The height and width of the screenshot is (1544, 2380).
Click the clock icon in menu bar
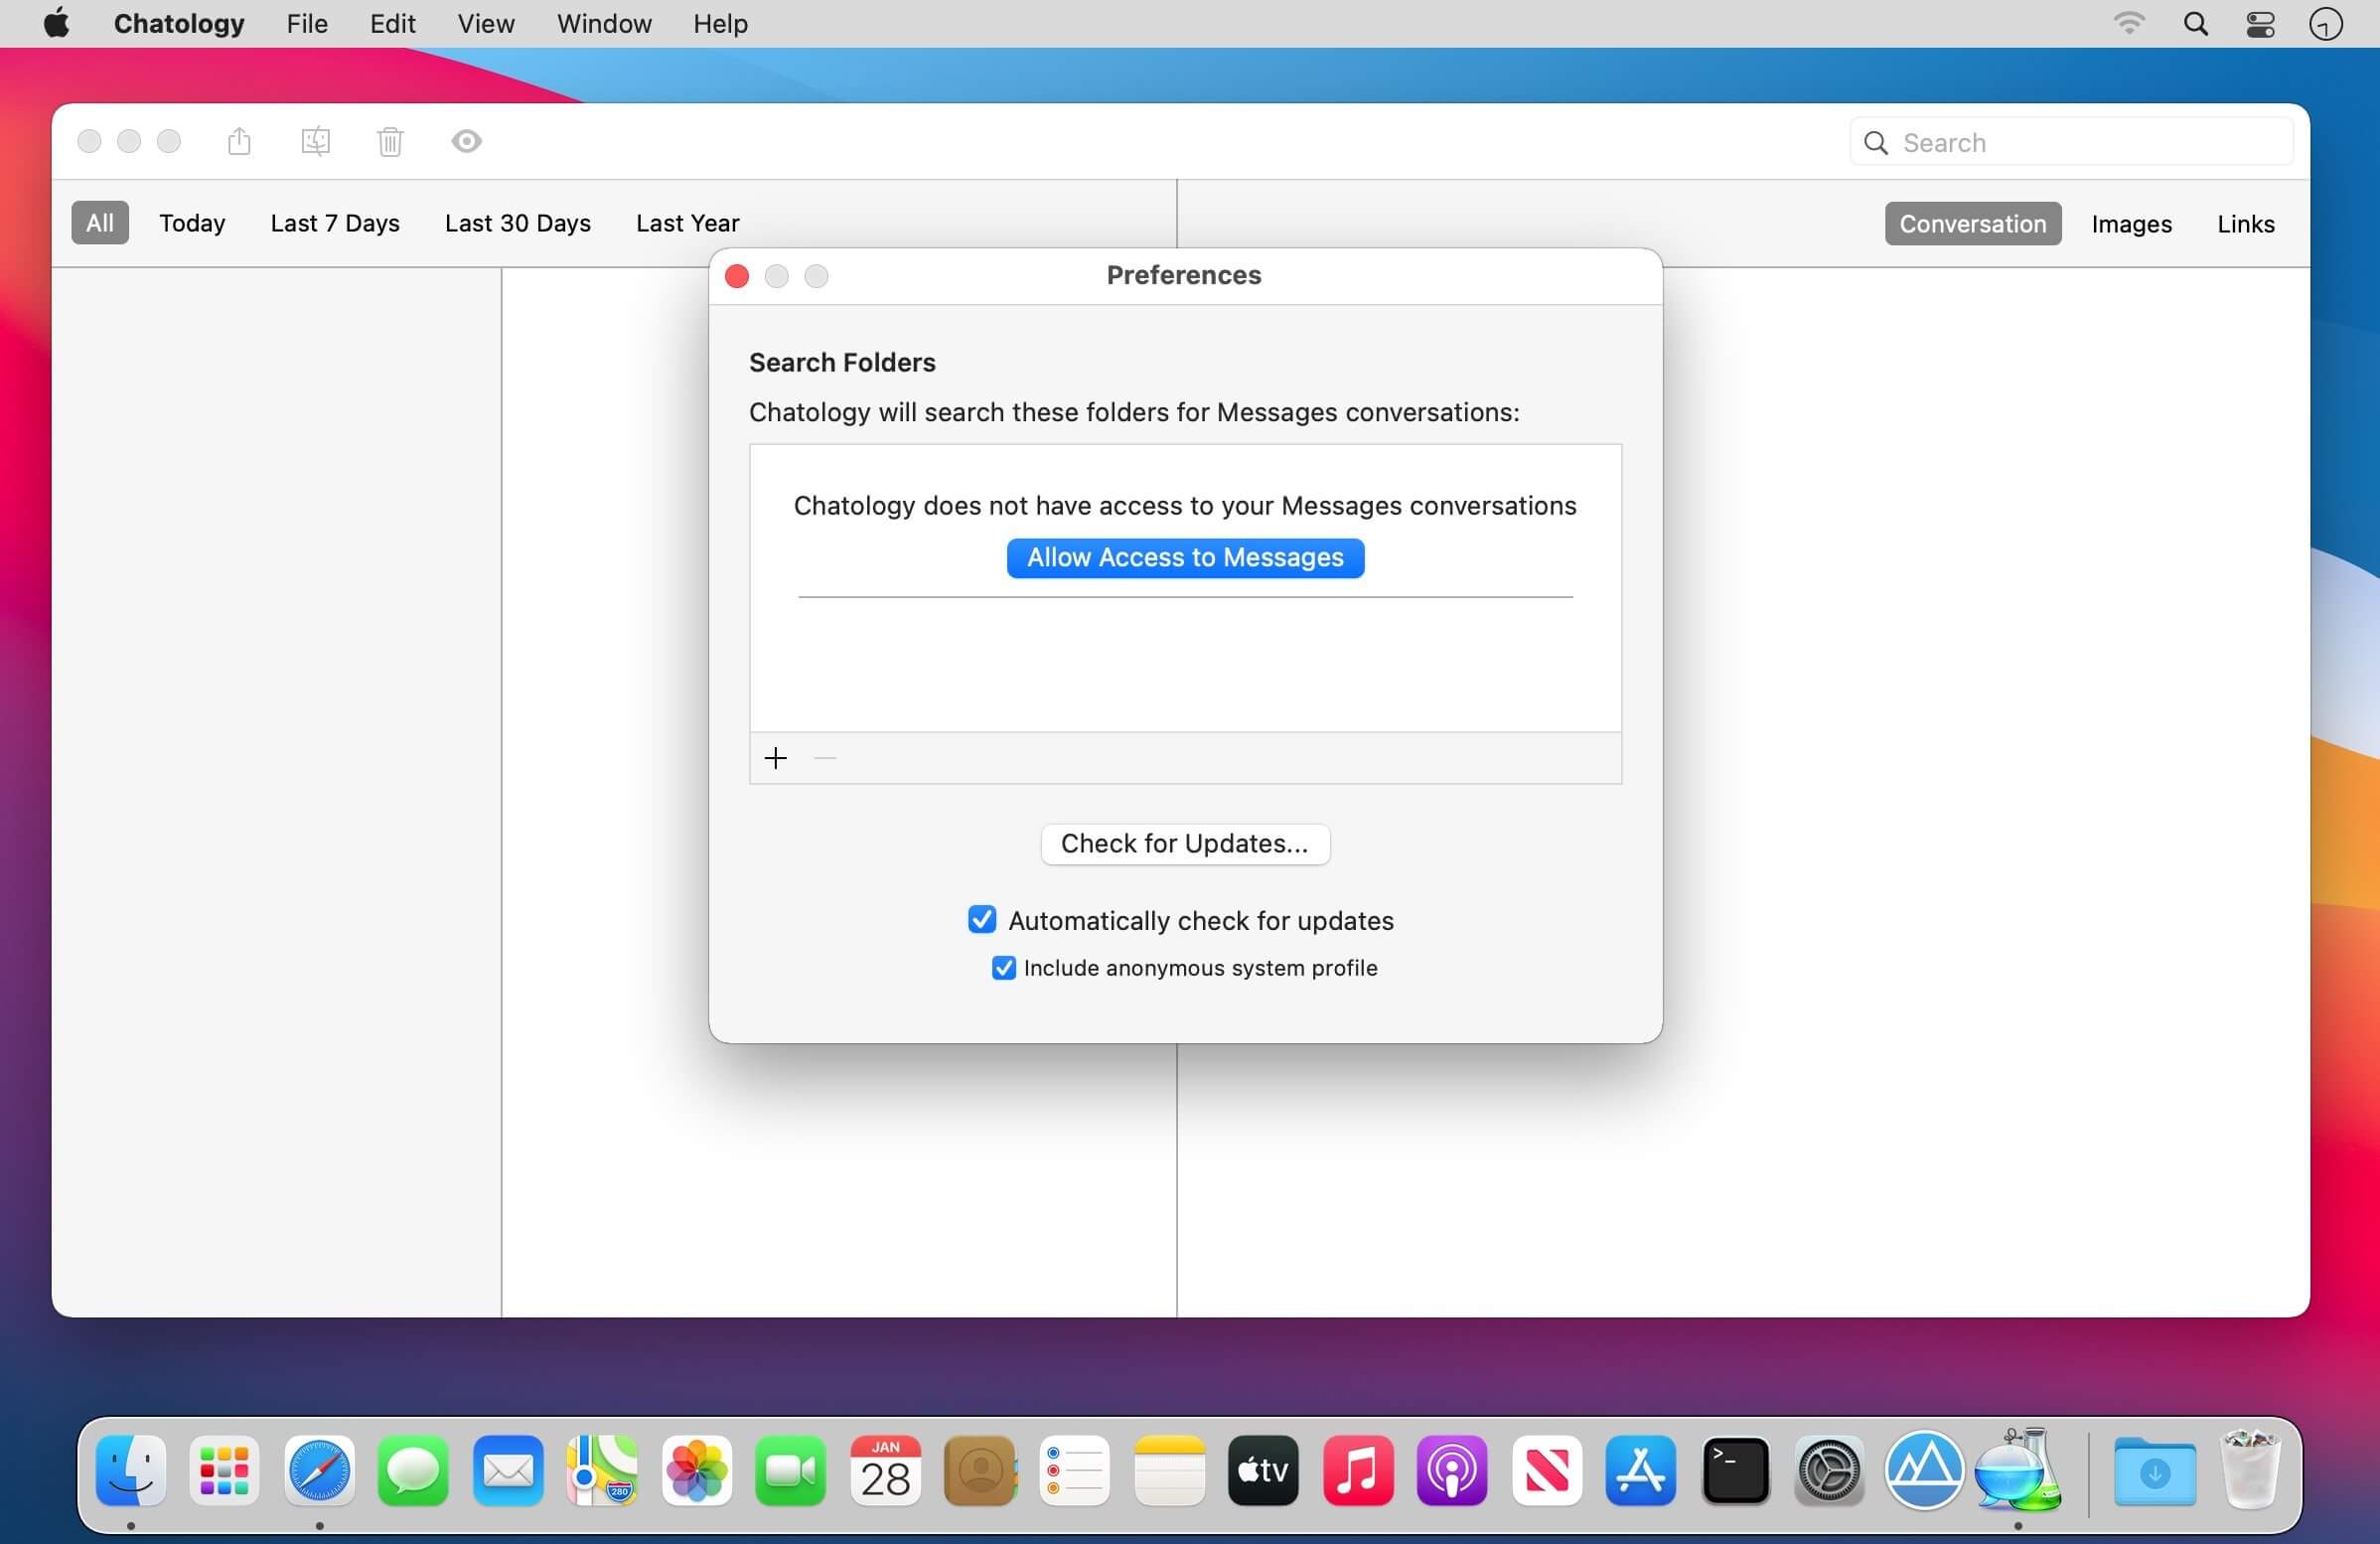tap(2326, 23)
